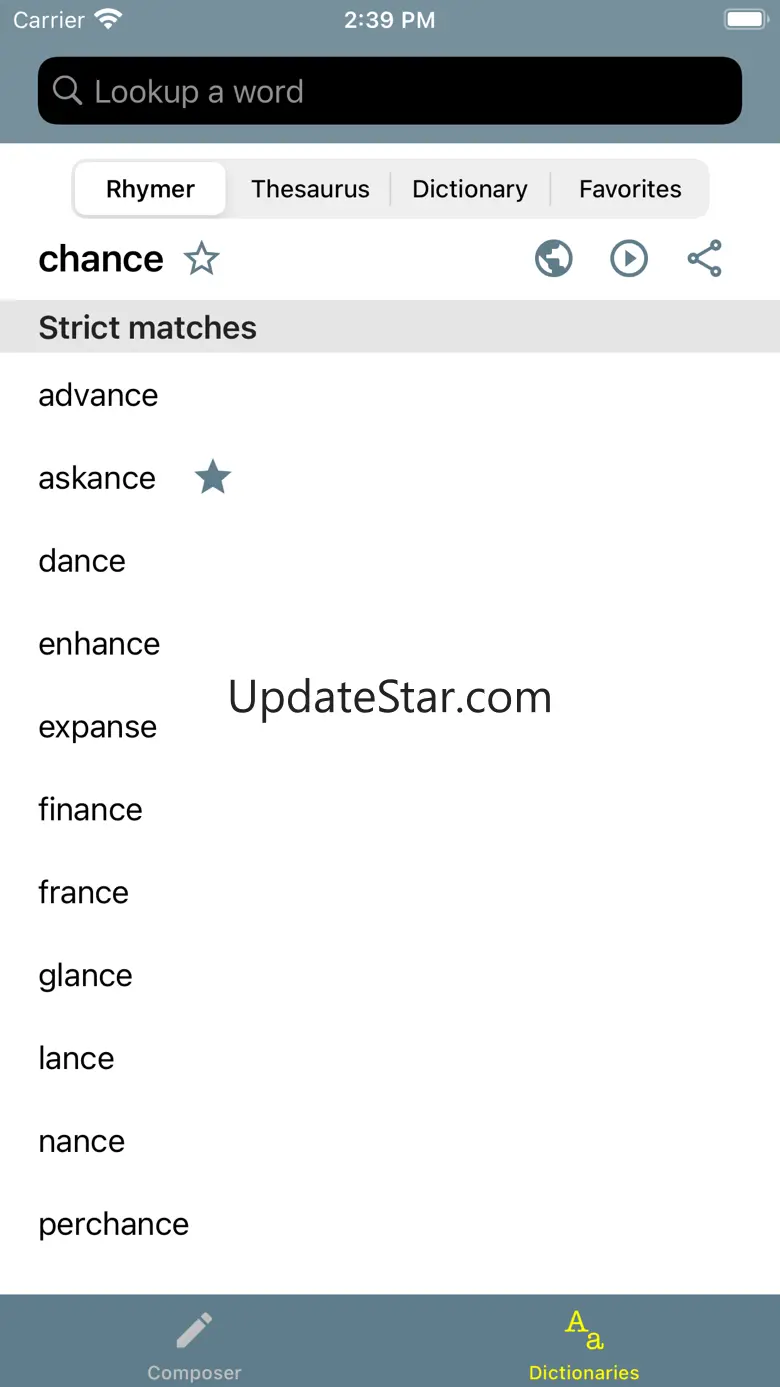Tap perchance in the list

[113, 1224]
